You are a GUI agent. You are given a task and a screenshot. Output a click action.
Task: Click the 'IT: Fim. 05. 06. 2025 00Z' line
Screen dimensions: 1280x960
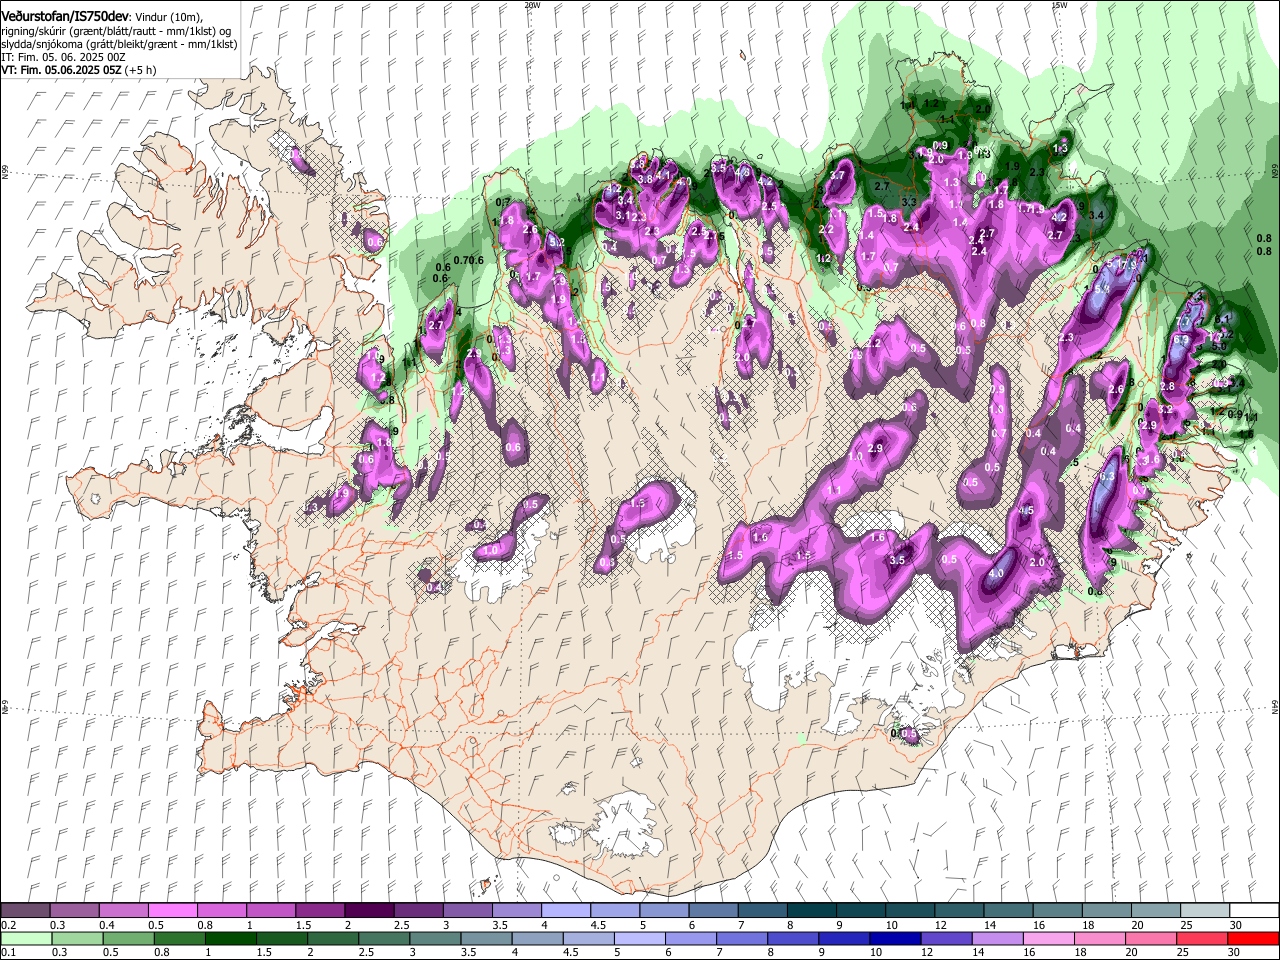click(63, 58)
